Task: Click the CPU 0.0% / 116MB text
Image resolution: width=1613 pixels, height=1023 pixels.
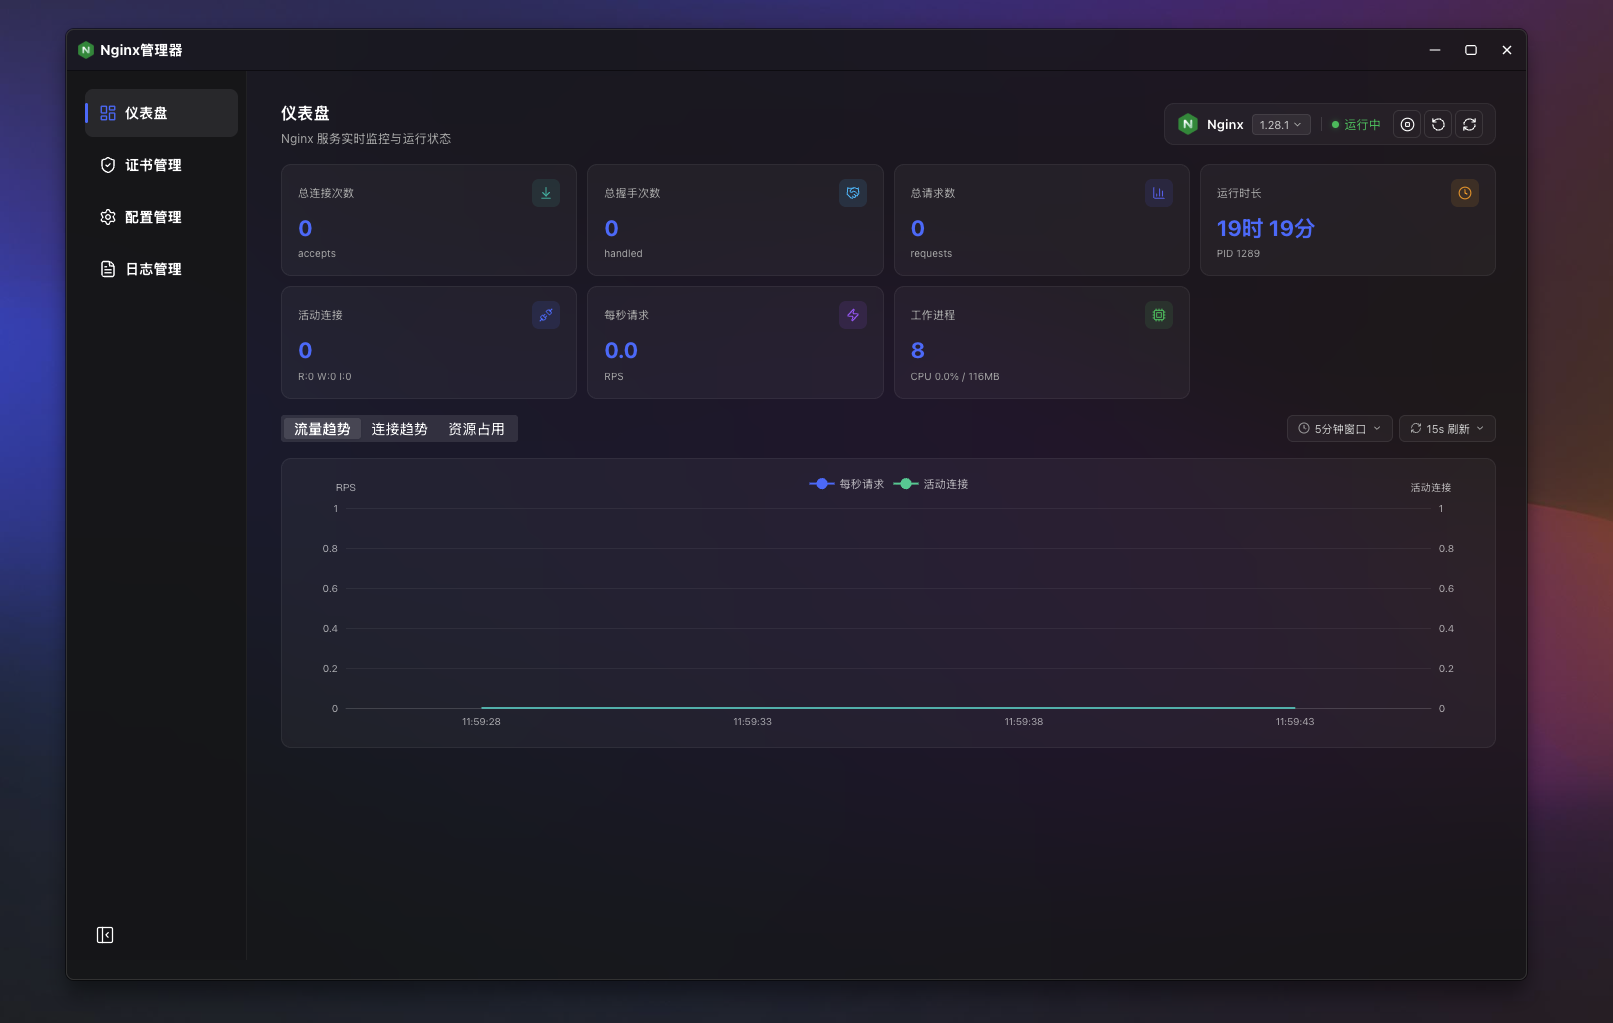Action: (x=955, y=377)
